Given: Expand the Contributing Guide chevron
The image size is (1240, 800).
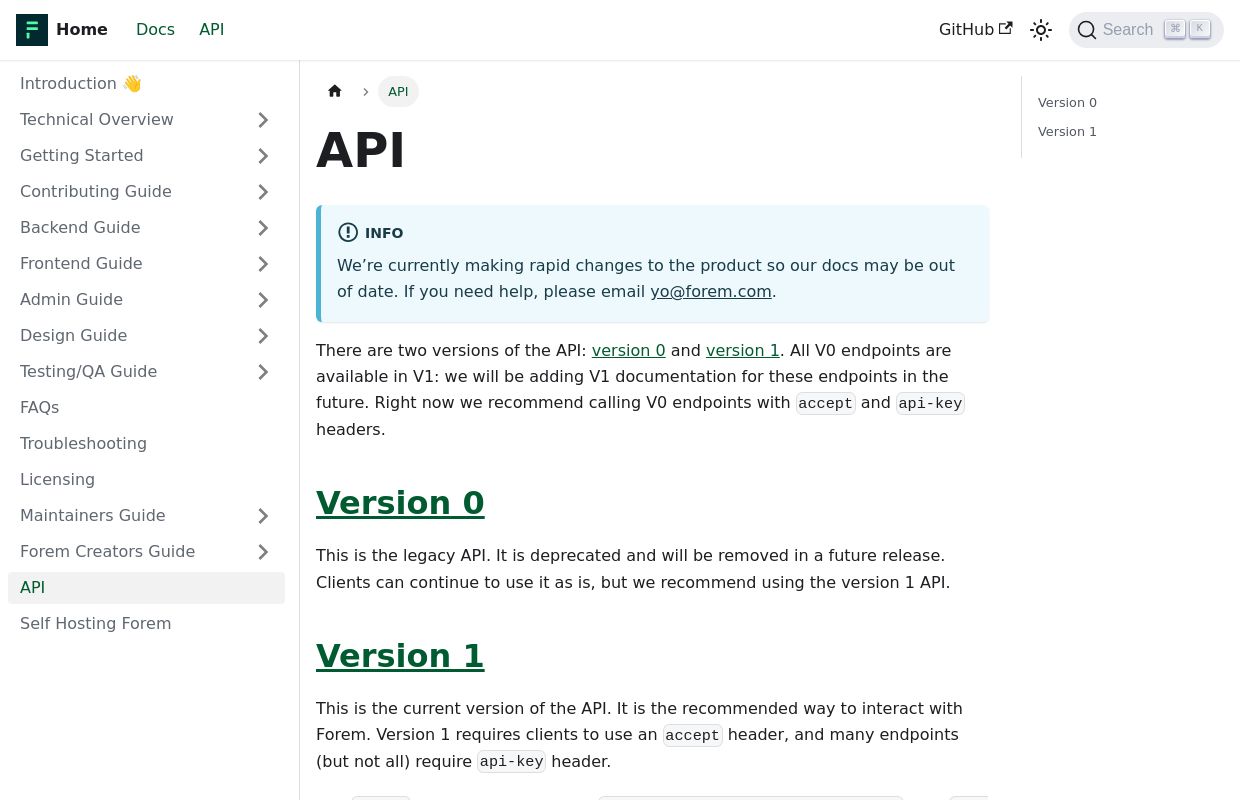Looking at the screenshot, I should [263, 192].
